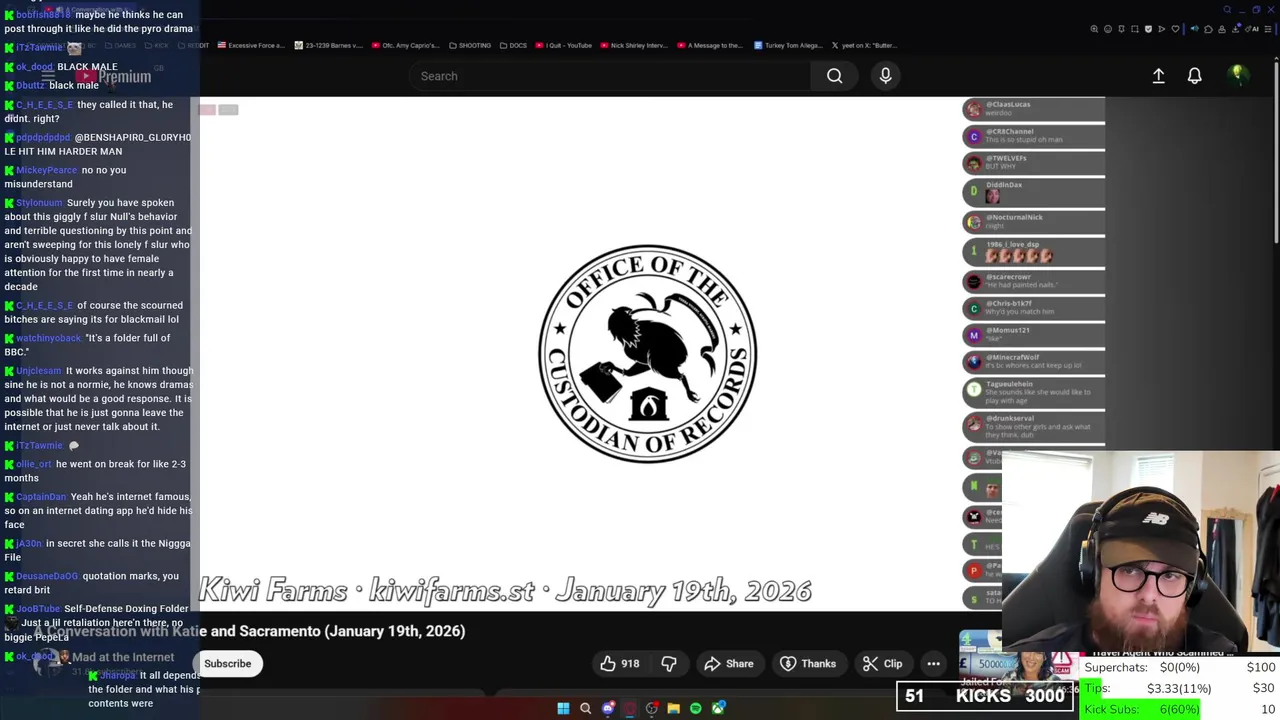Click 'Superchats: $0(0%)' overlay row
The image size is (1280, 720).
pyautogui.click(x=1180, y=667)
